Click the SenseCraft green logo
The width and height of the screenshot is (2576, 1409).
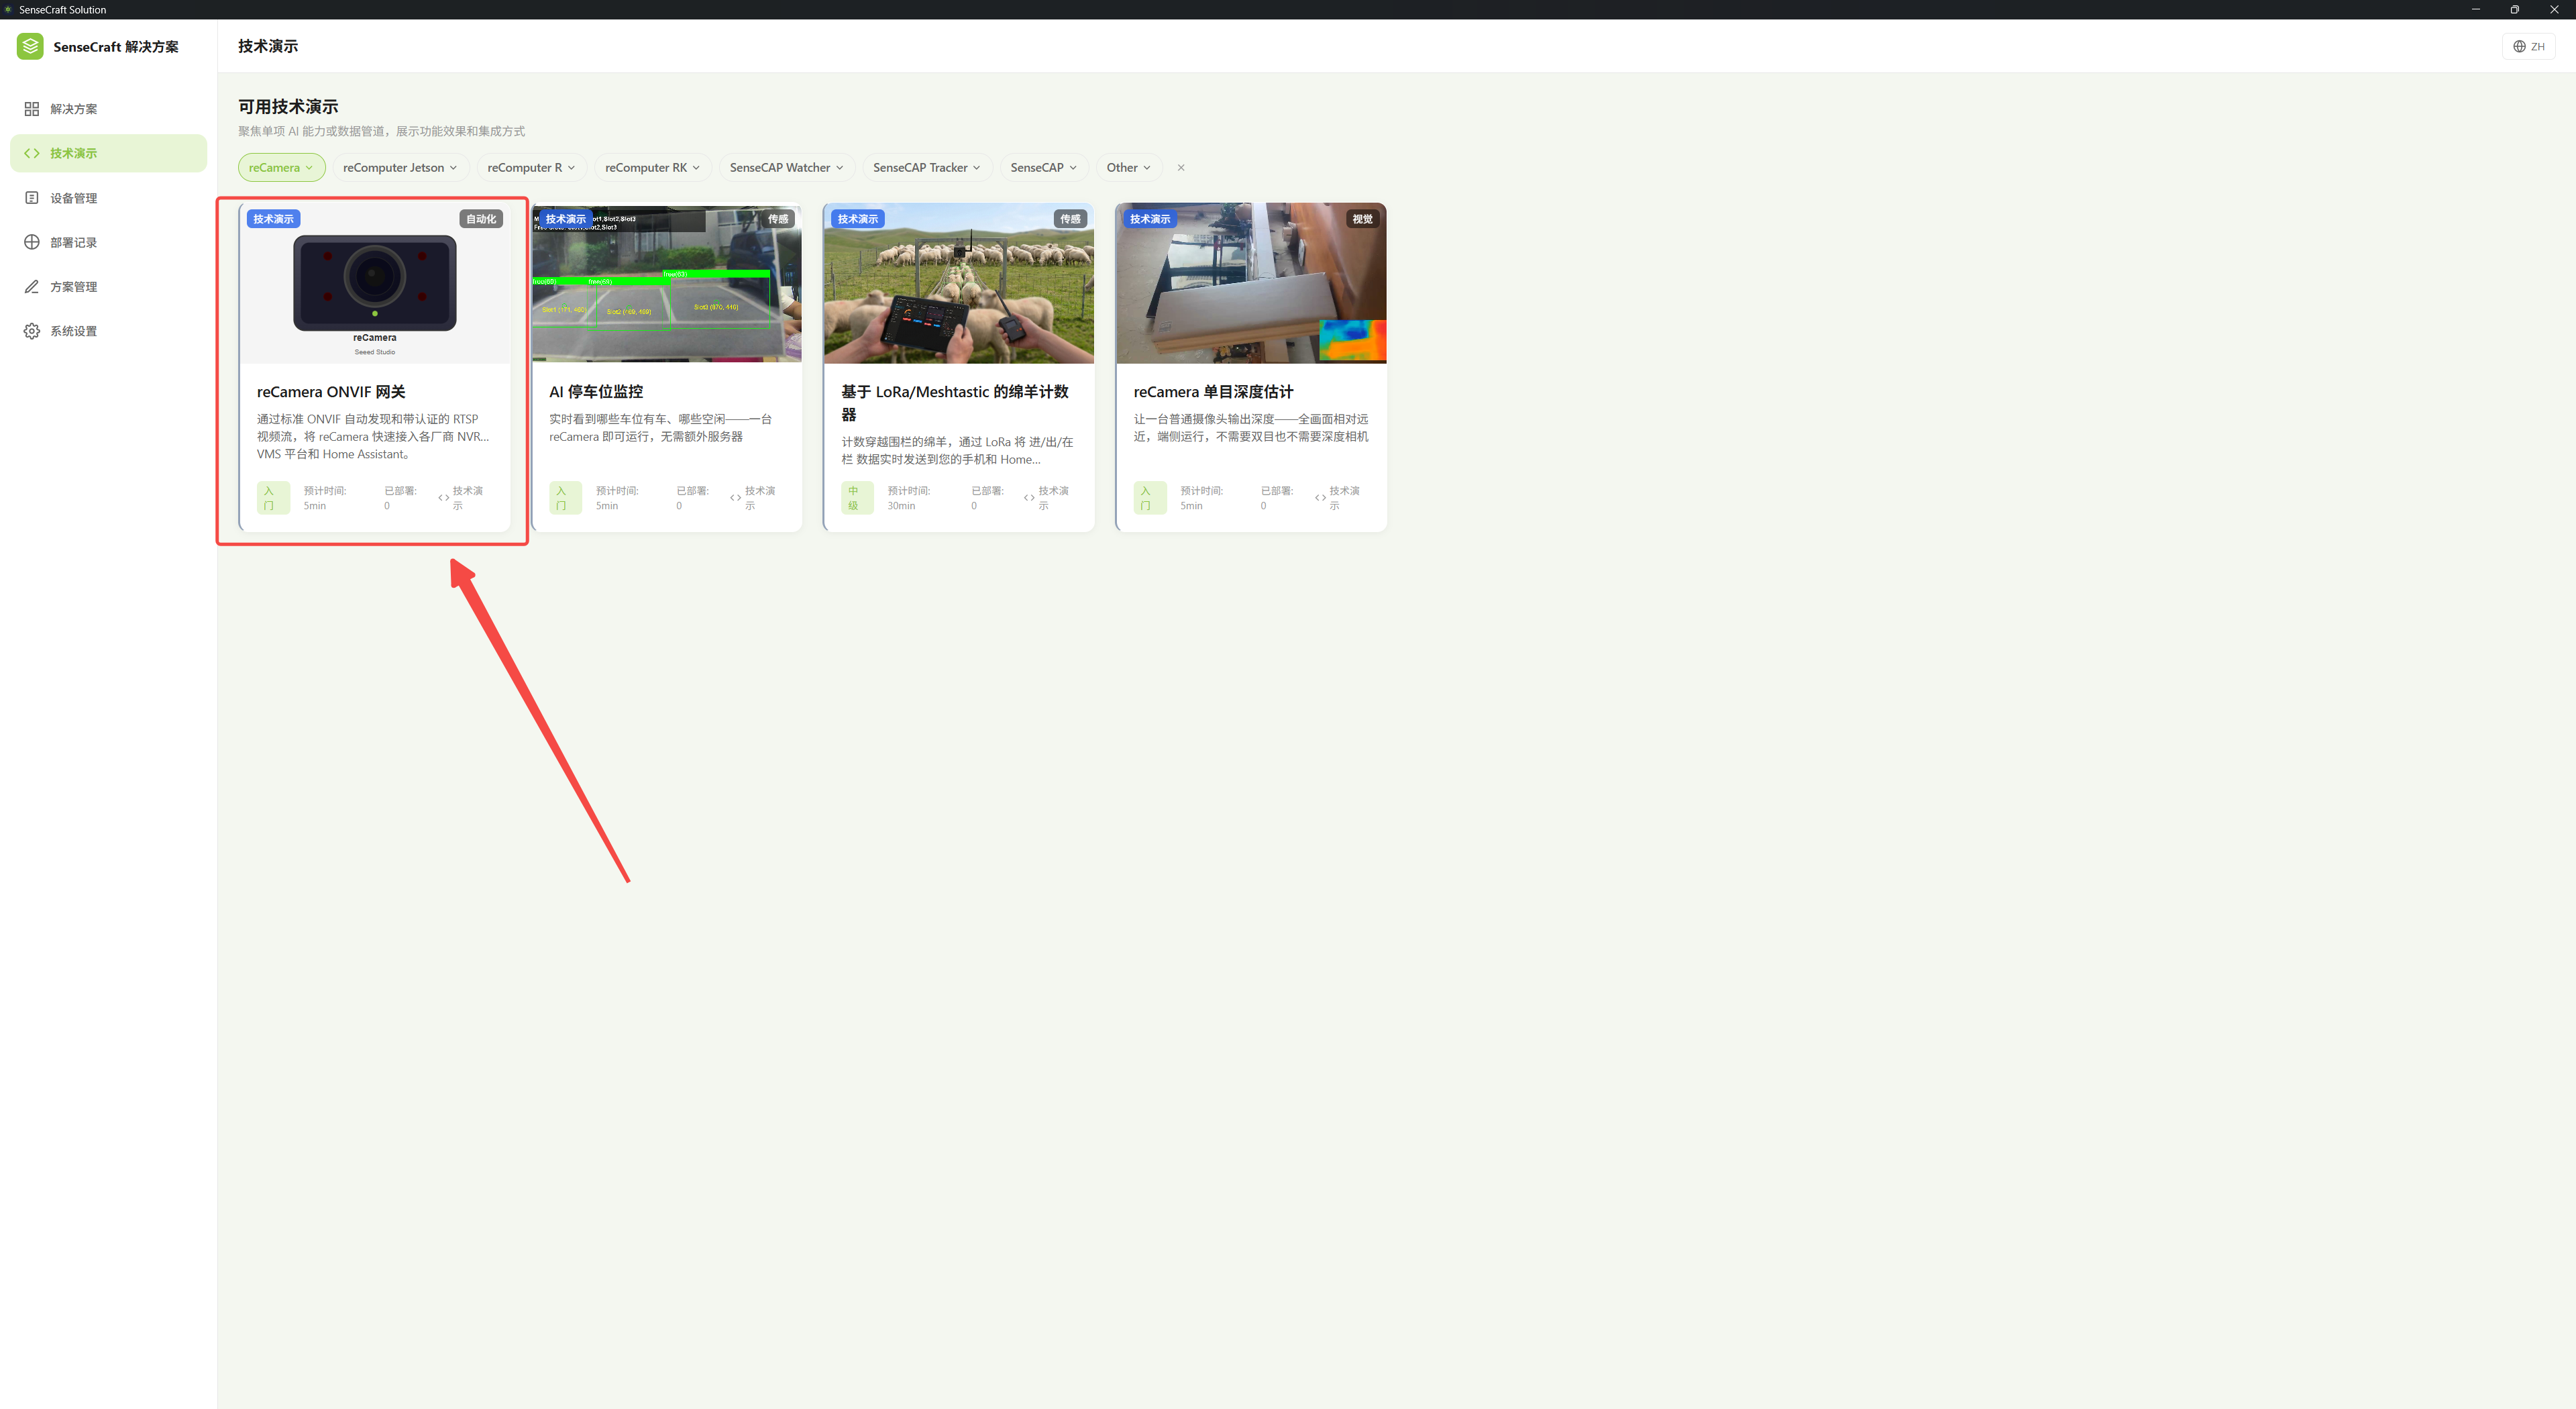[30, 46]
